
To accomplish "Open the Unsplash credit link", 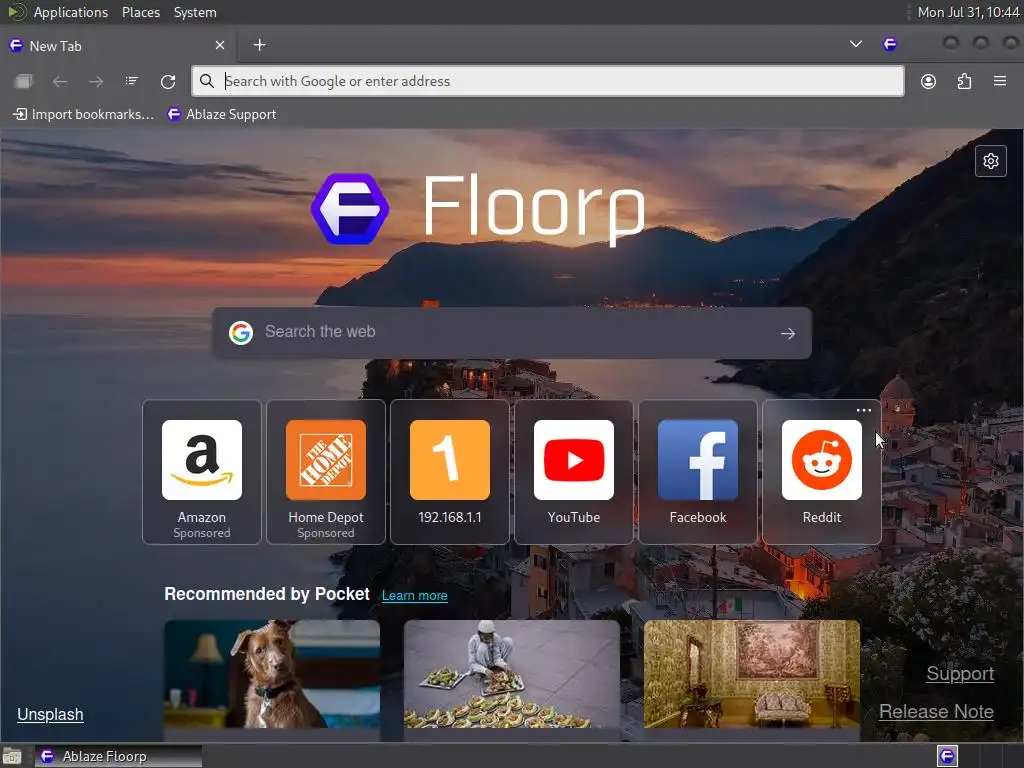I will 50,714.
